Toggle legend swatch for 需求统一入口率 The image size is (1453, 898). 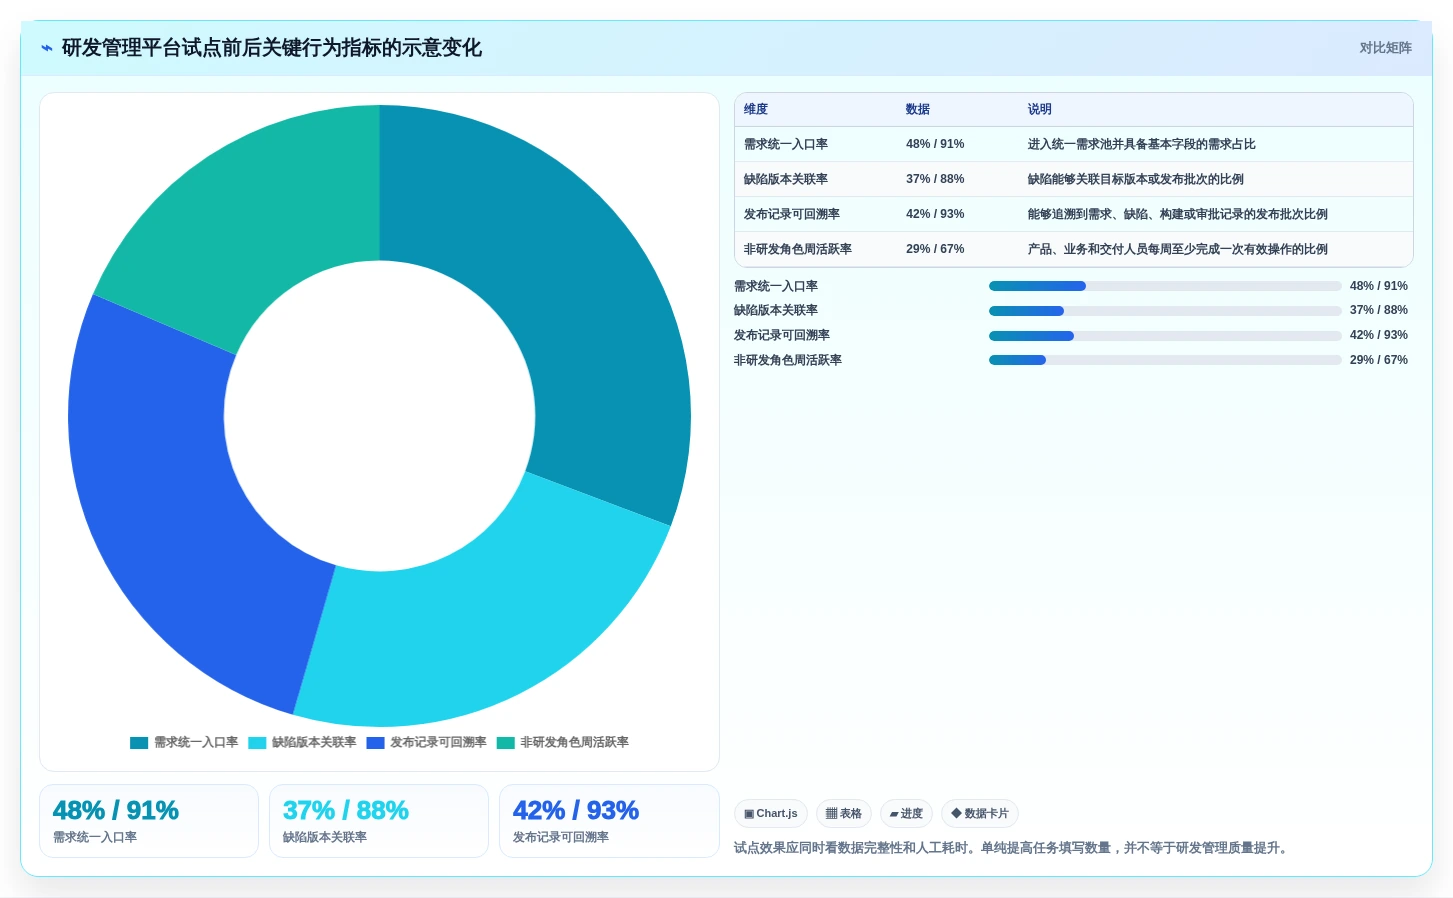pyautogui.click(x=139, y=743)
